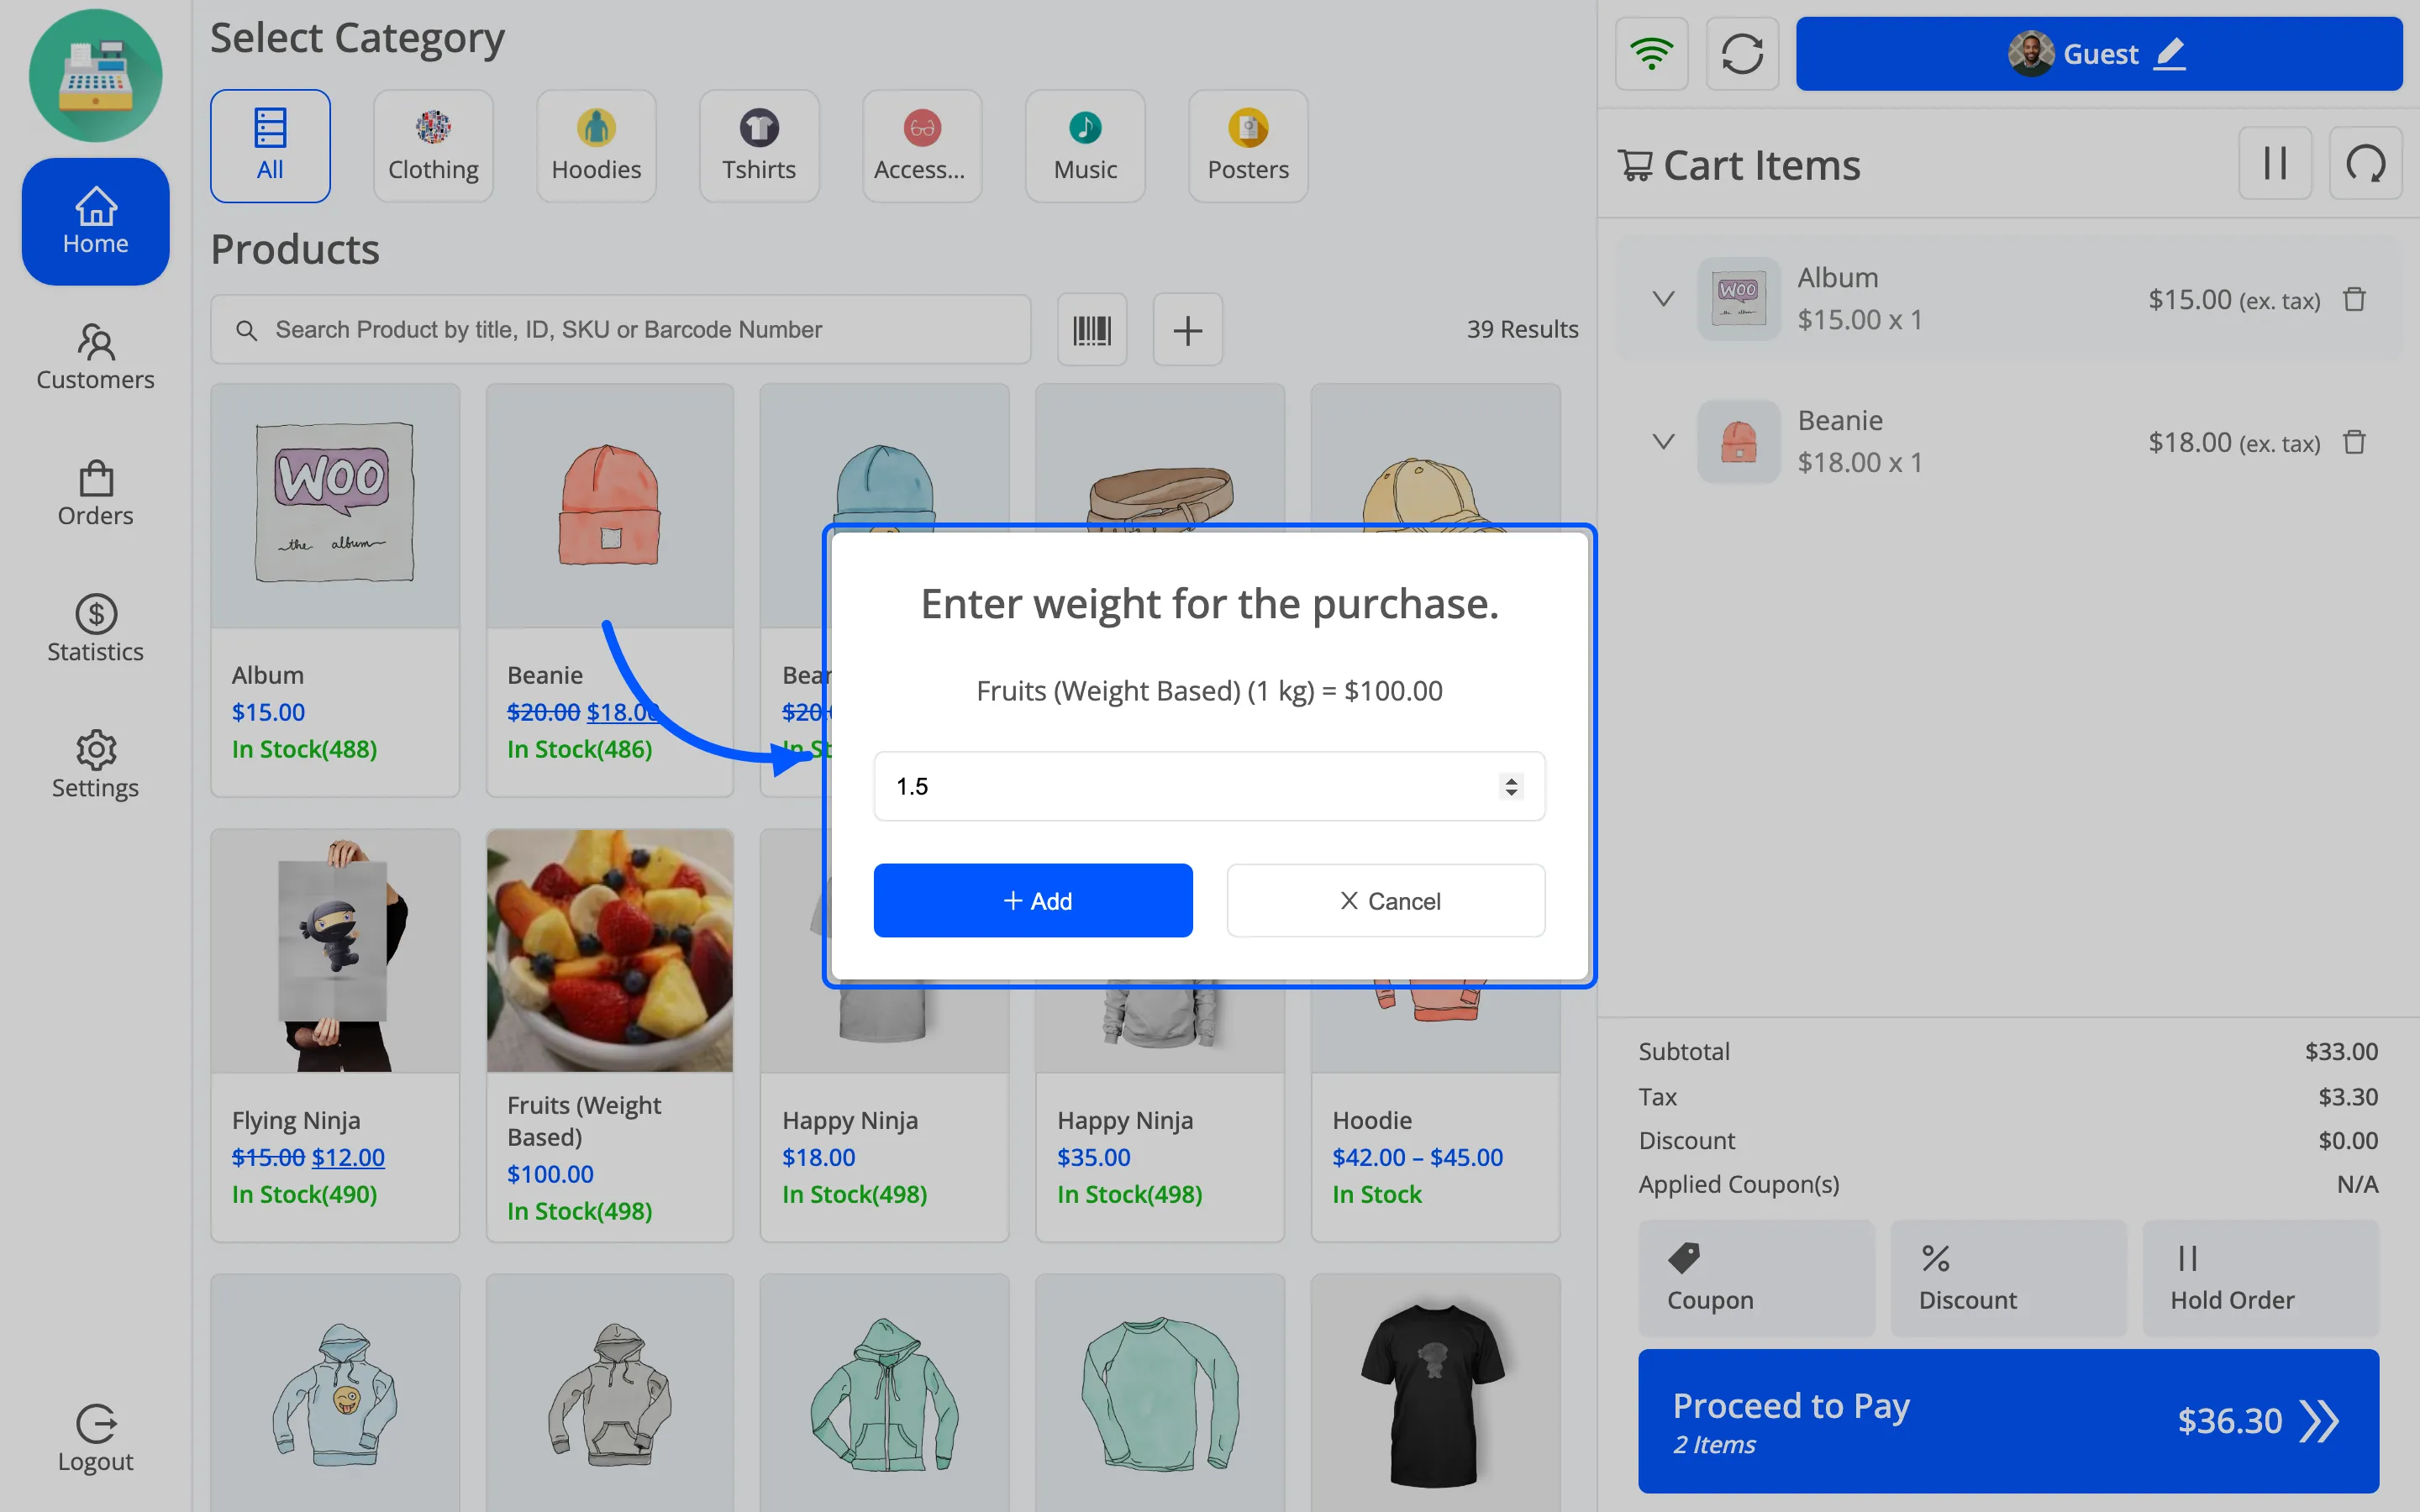Click the Guest customer button
Screen dimensions: 2420x1512
(2098, 53)
